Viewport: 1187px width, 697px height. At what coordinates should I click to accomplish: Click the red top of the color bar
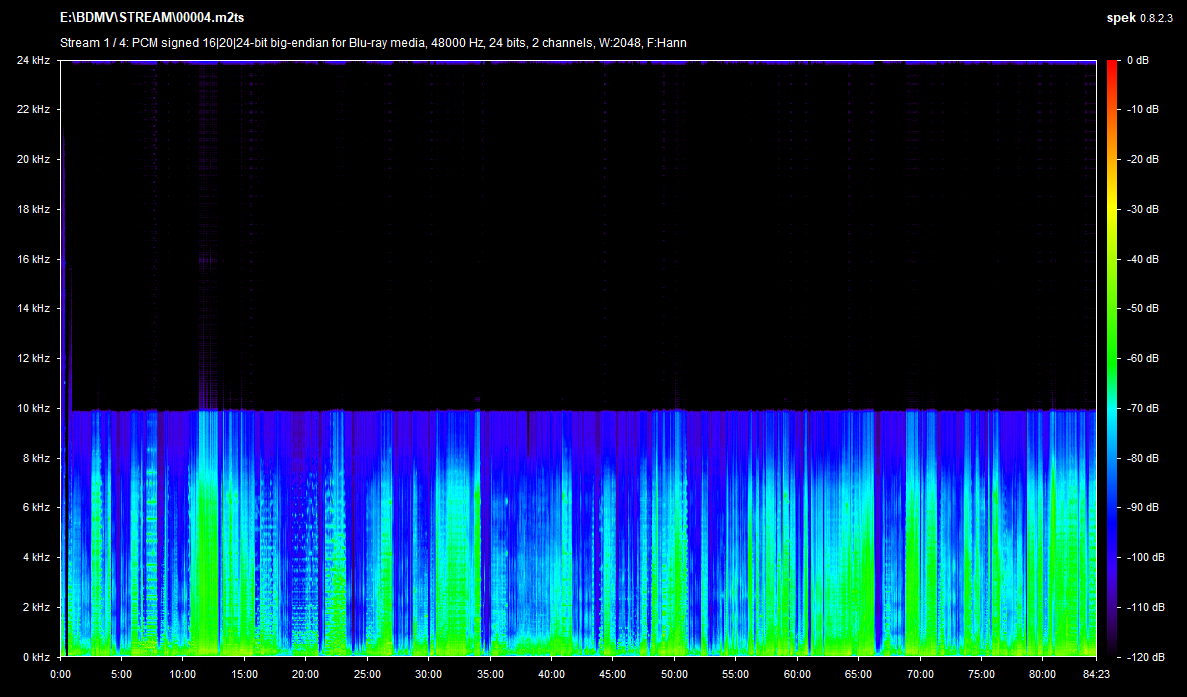(1111, 66)
